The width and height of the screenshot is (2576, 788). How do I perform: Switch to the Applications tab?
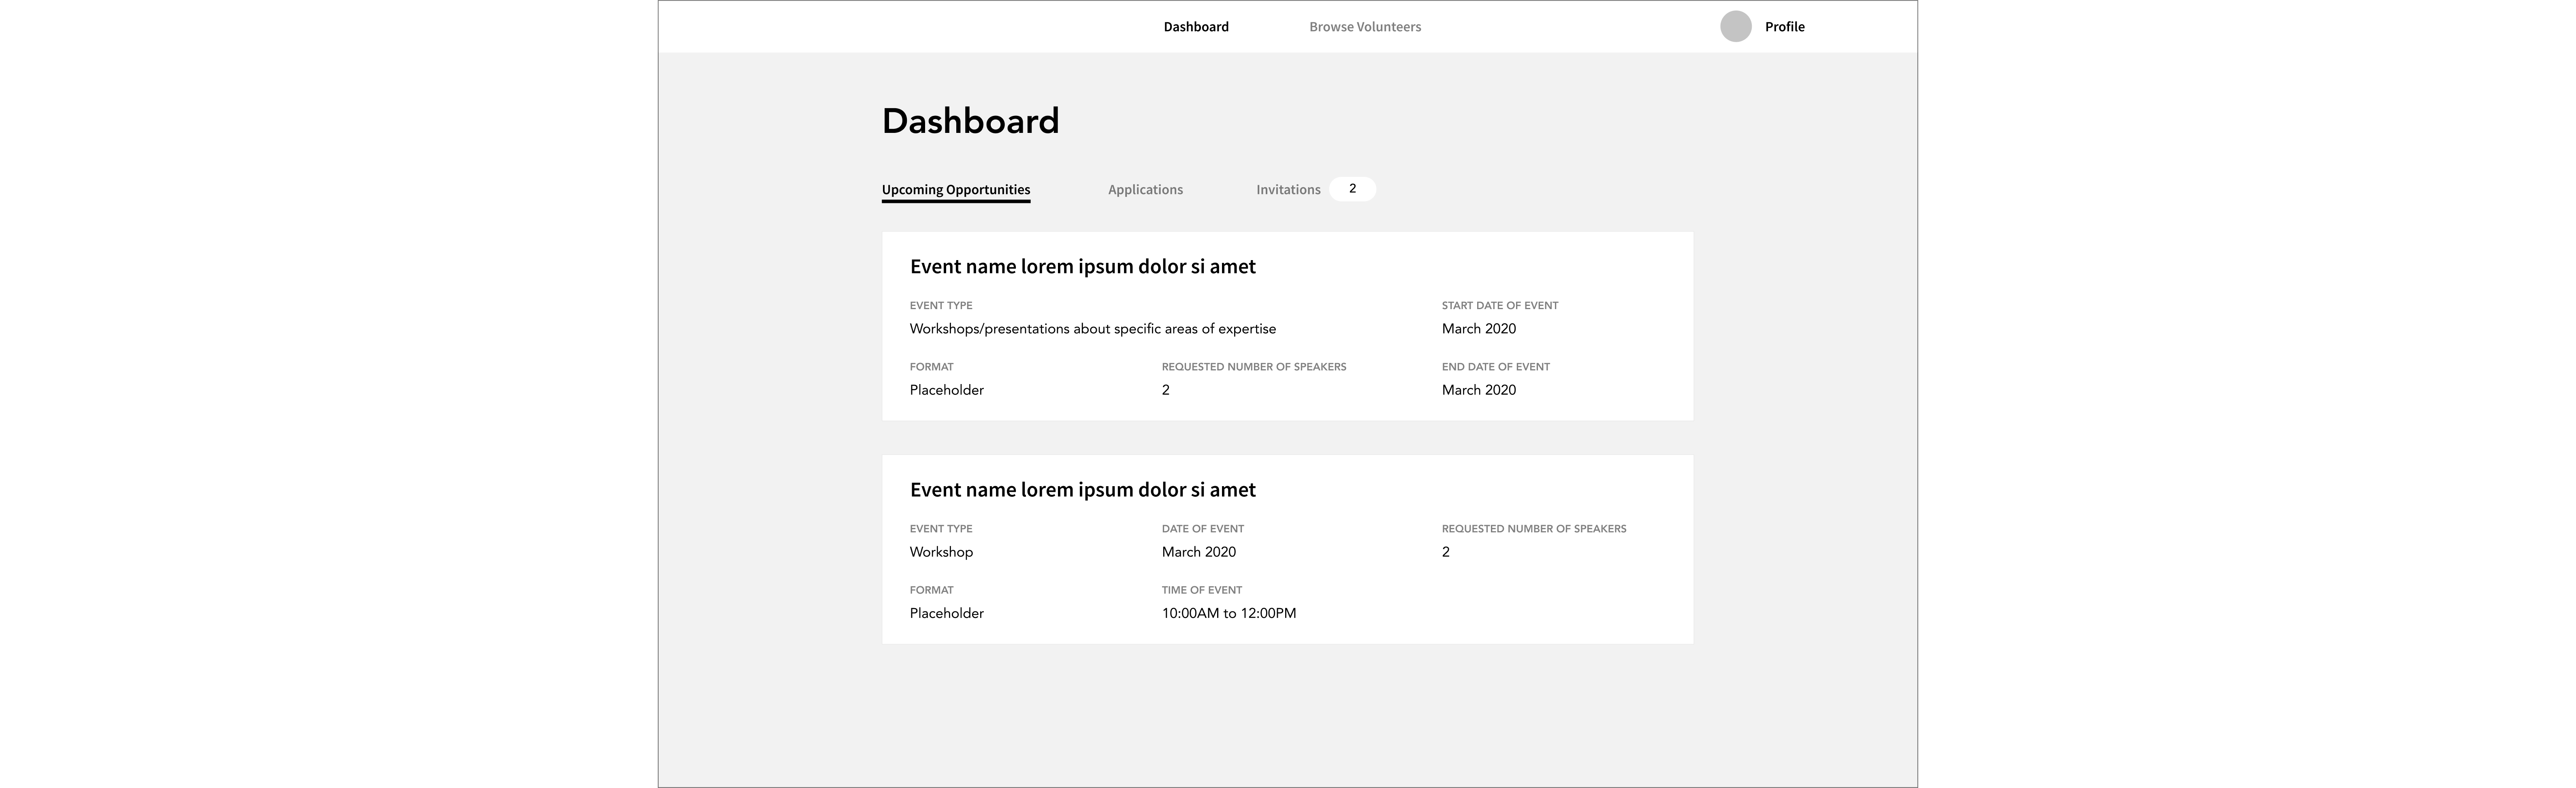pyautogui.click(x=1145, y=190)
